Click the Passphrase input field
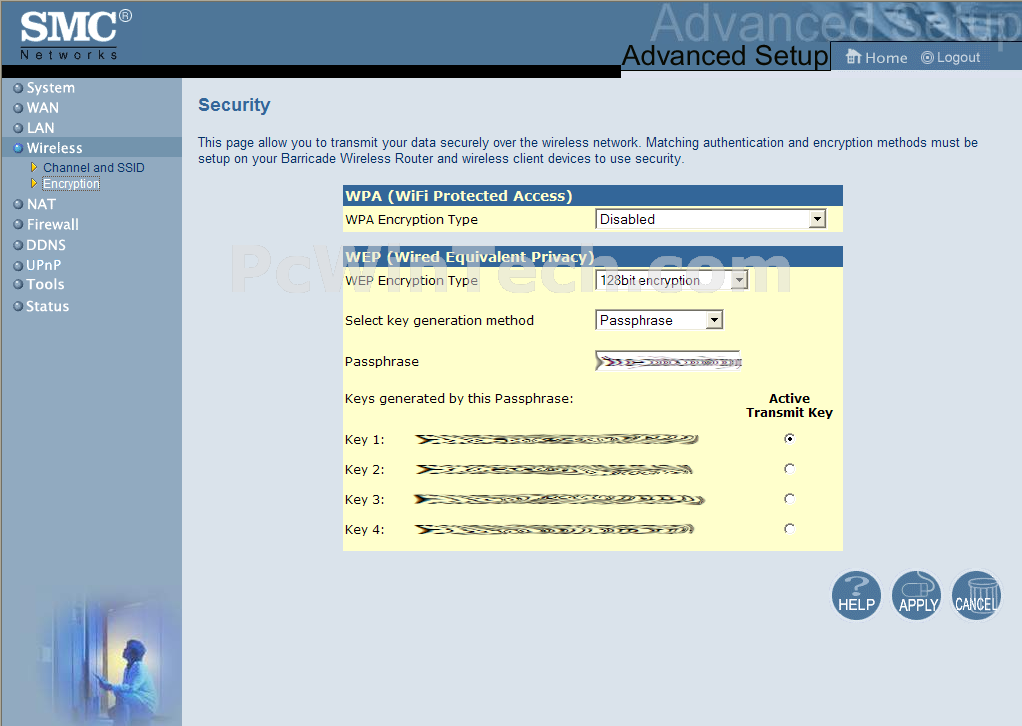This screenshot has height=726, width=1022. tap(669, 360)
